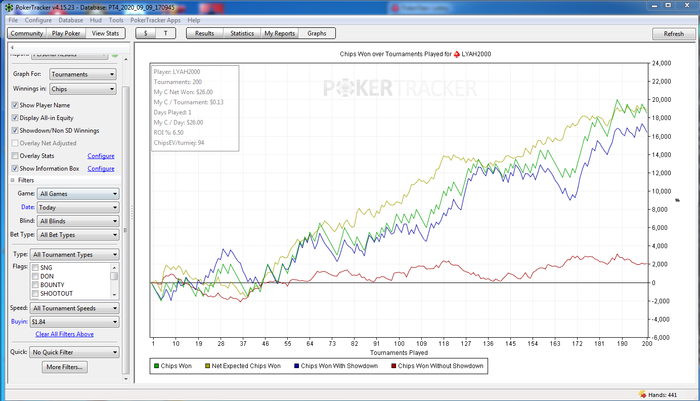Uncheck Show Player Name
This screenshot has height=401, width=700.
pyautogui.click(x=15, y=105)
